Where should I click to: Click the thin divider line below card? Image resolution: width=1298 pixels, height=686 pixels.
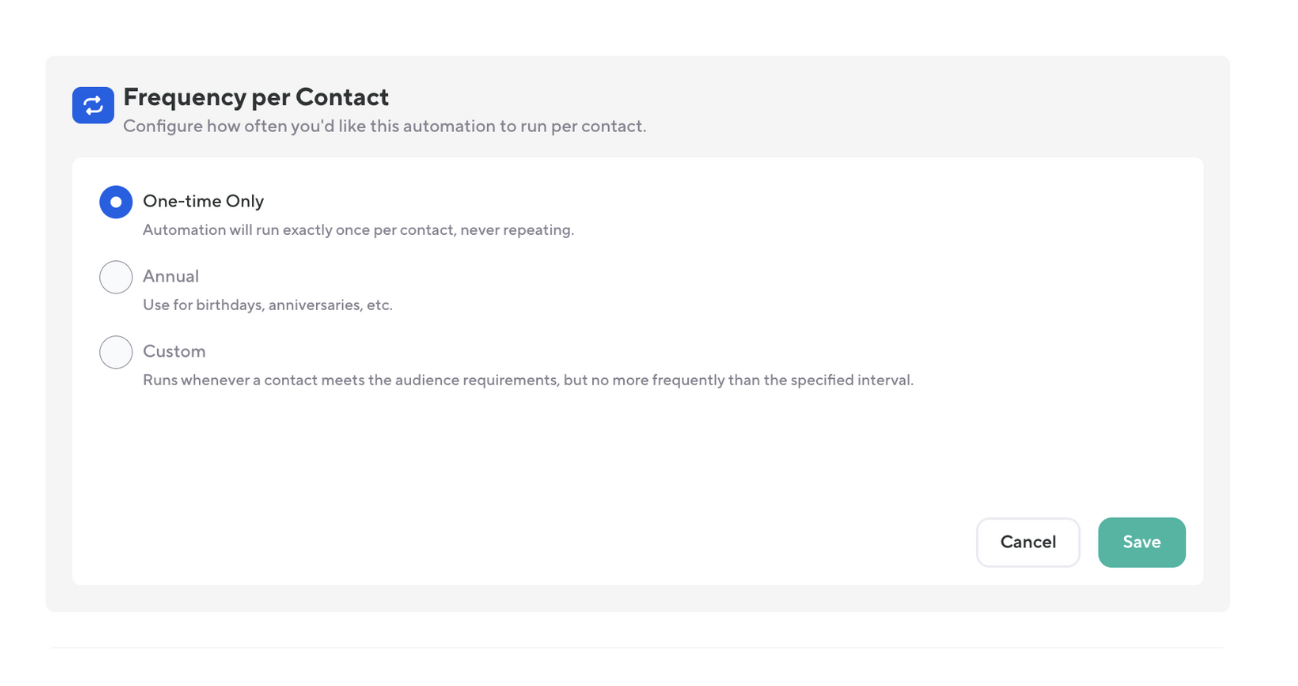[638, 647]
